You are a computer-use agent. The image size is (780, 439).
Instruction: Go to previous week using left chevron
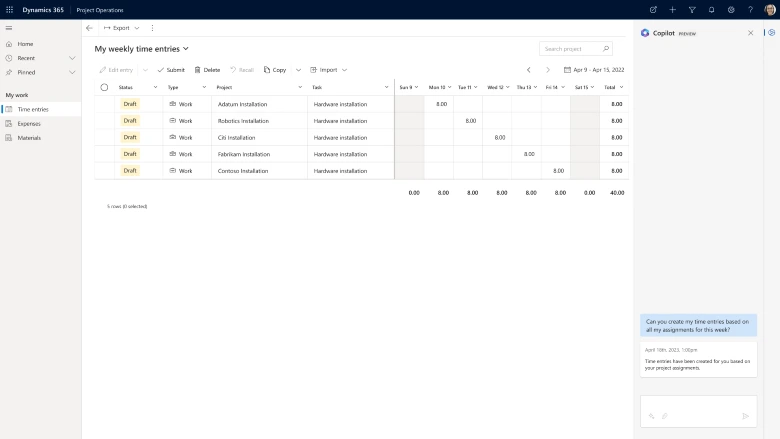tap(529, 70)
